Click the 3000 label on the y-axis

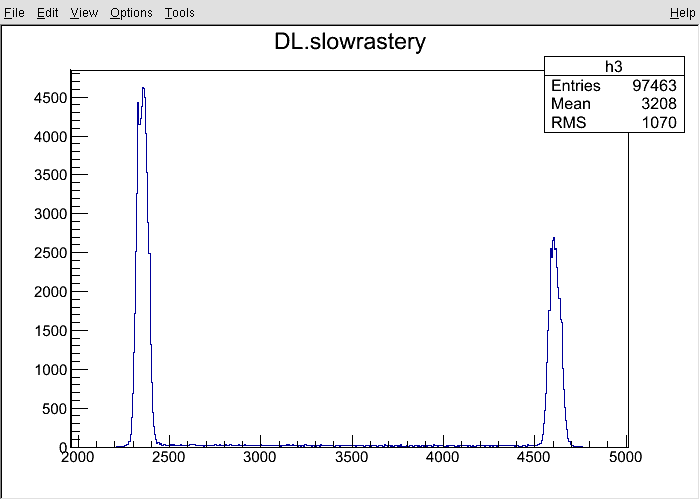(50, 214)
